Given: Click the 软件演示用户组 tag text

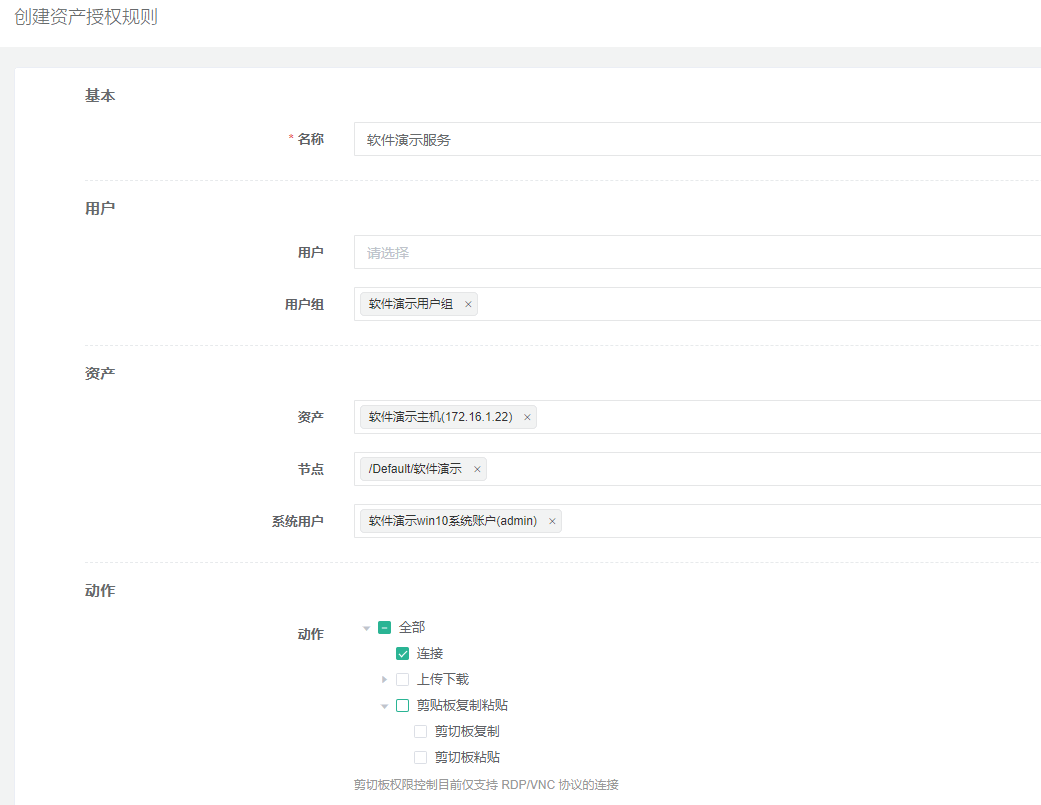Looking at the screenshot, I should (x=410, y=304).
